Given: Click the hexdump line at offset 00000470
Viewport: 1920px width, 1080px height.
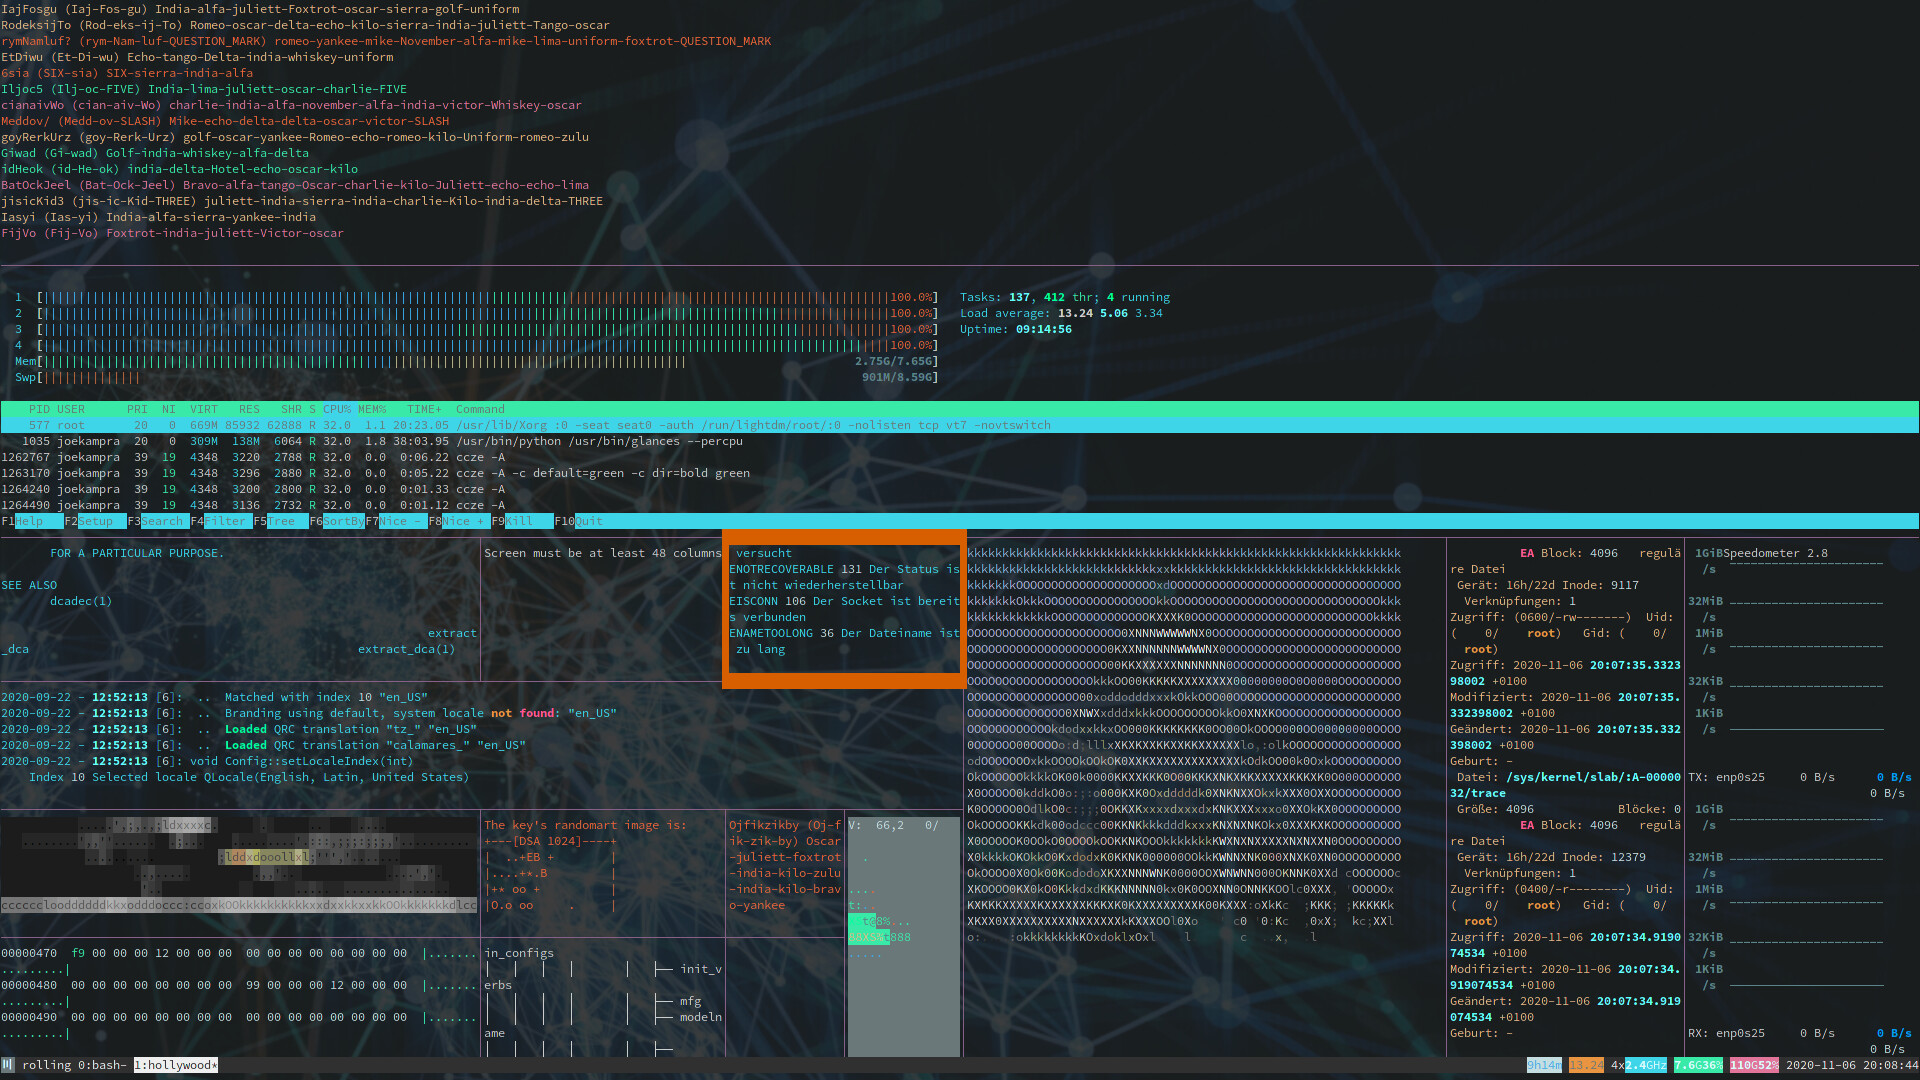Looking at the screenshot, I should (x=239, y=953).
